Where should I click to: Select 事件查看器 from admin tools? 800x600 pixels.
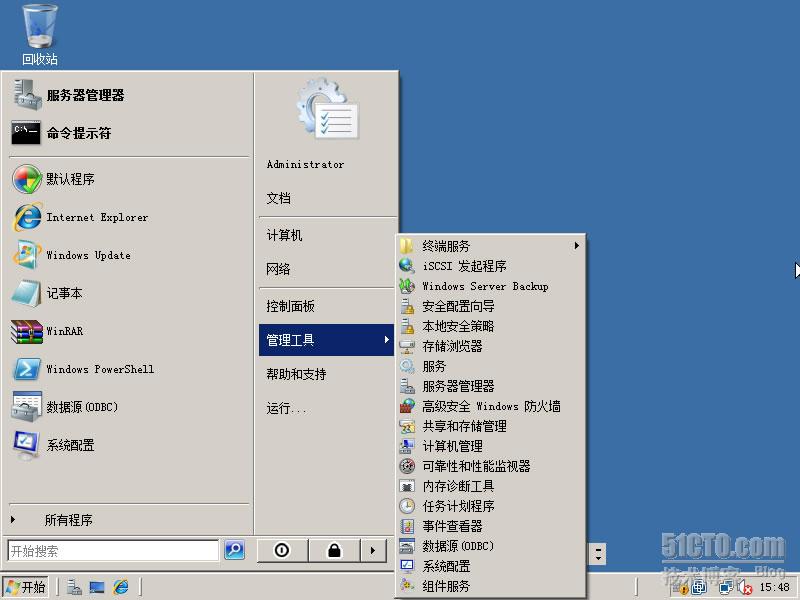(452, 526)
